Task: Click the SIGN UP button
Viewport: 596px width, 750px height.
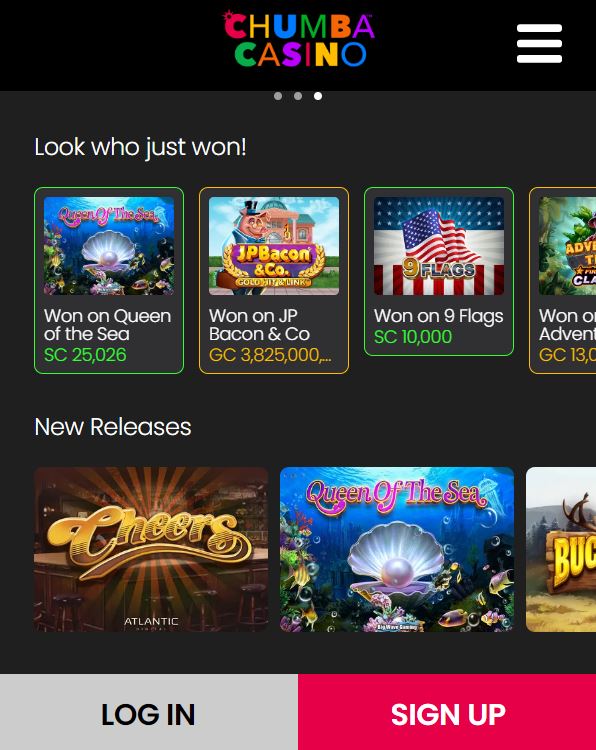Action: coord(447,712)
